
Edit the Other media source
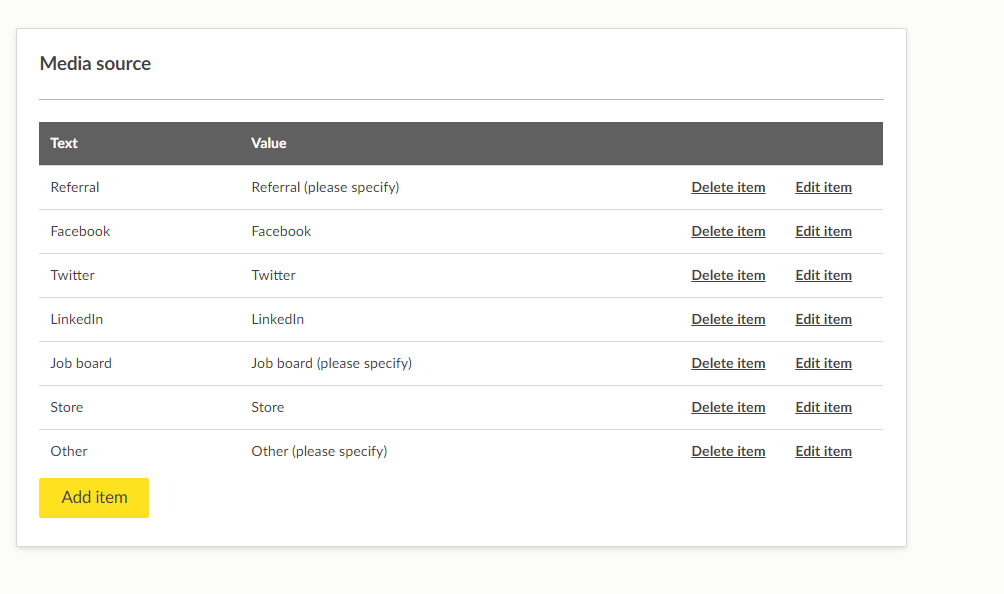(x=823, y=451)
